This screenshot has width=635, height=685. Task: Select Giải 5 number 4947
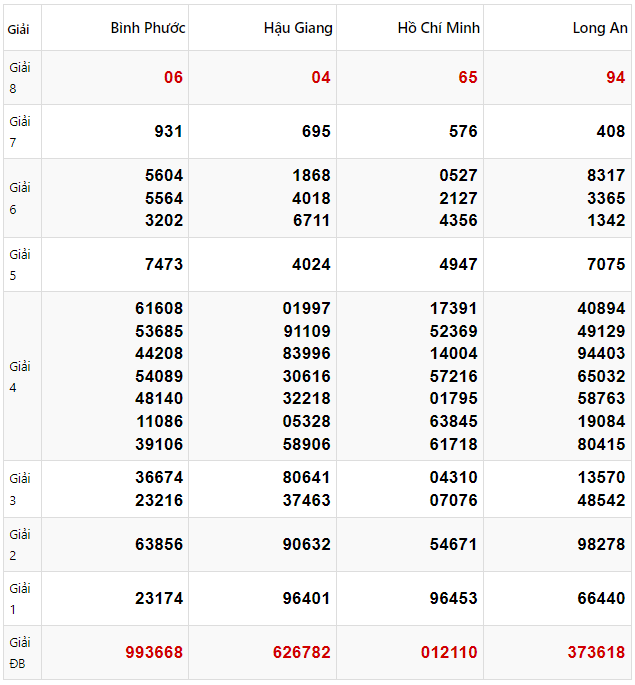click(458, 265)
